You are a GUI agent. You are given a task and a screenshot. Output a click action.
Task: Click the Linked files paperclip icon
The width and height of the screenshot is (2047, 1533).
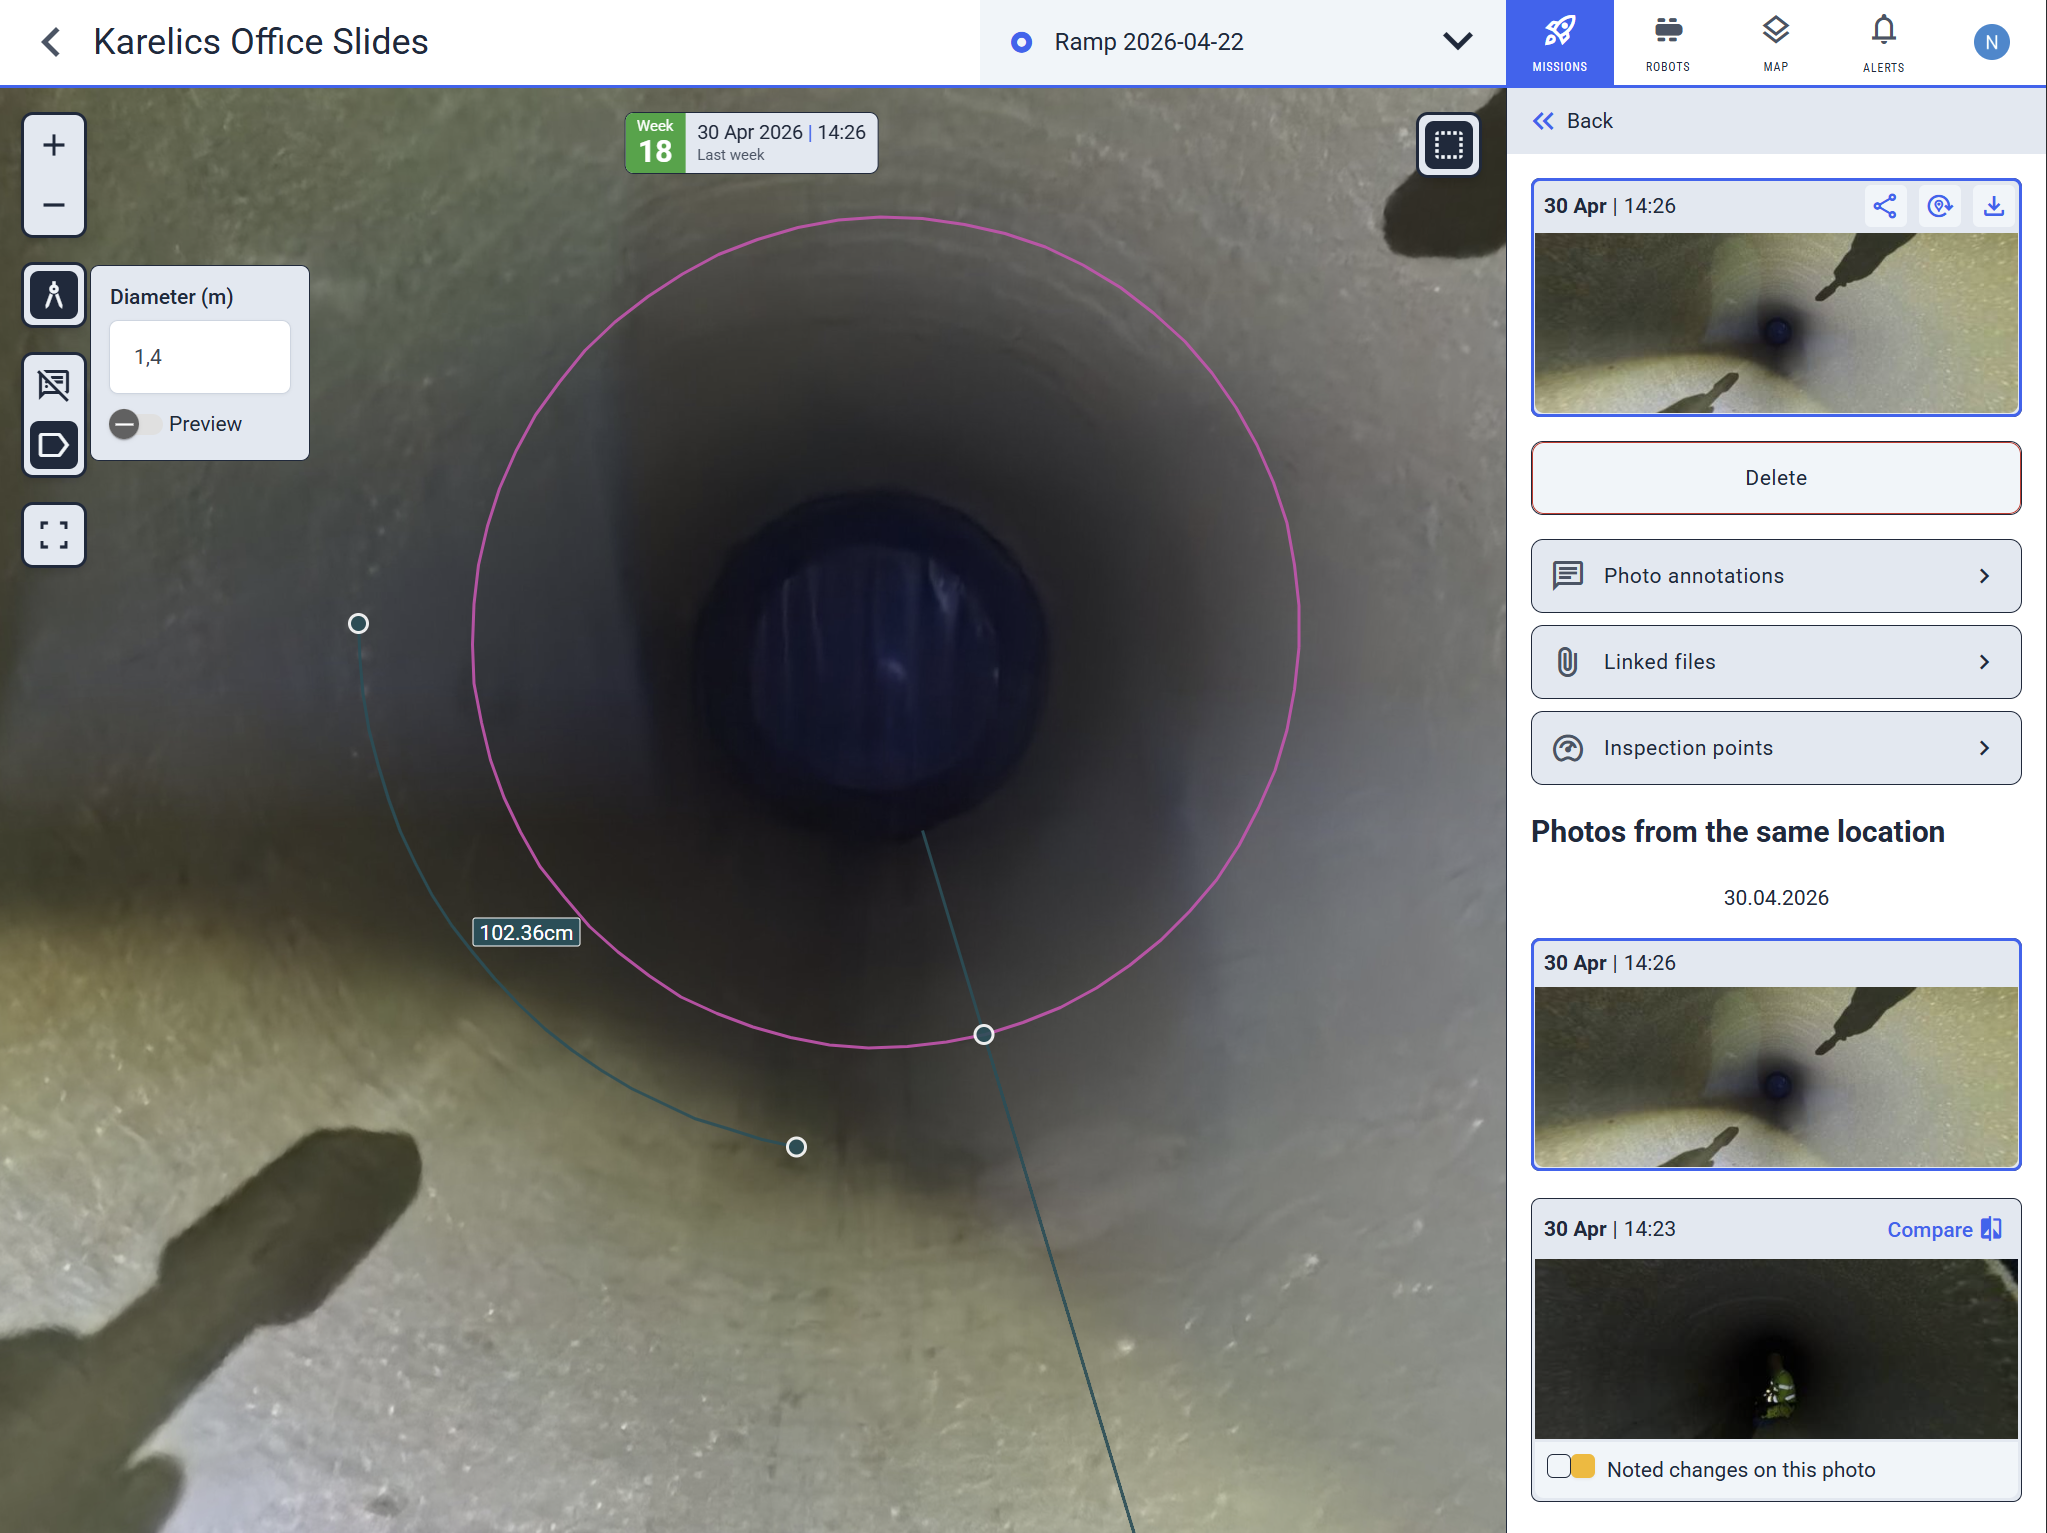1567,661
